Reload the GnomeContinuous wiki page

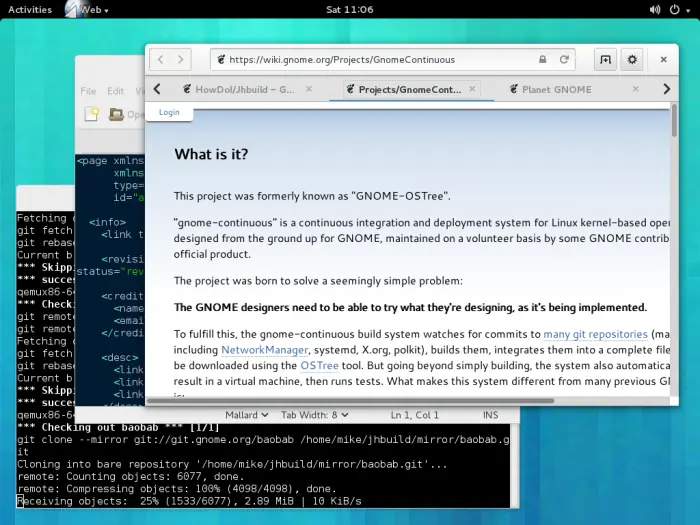point(564,59)
